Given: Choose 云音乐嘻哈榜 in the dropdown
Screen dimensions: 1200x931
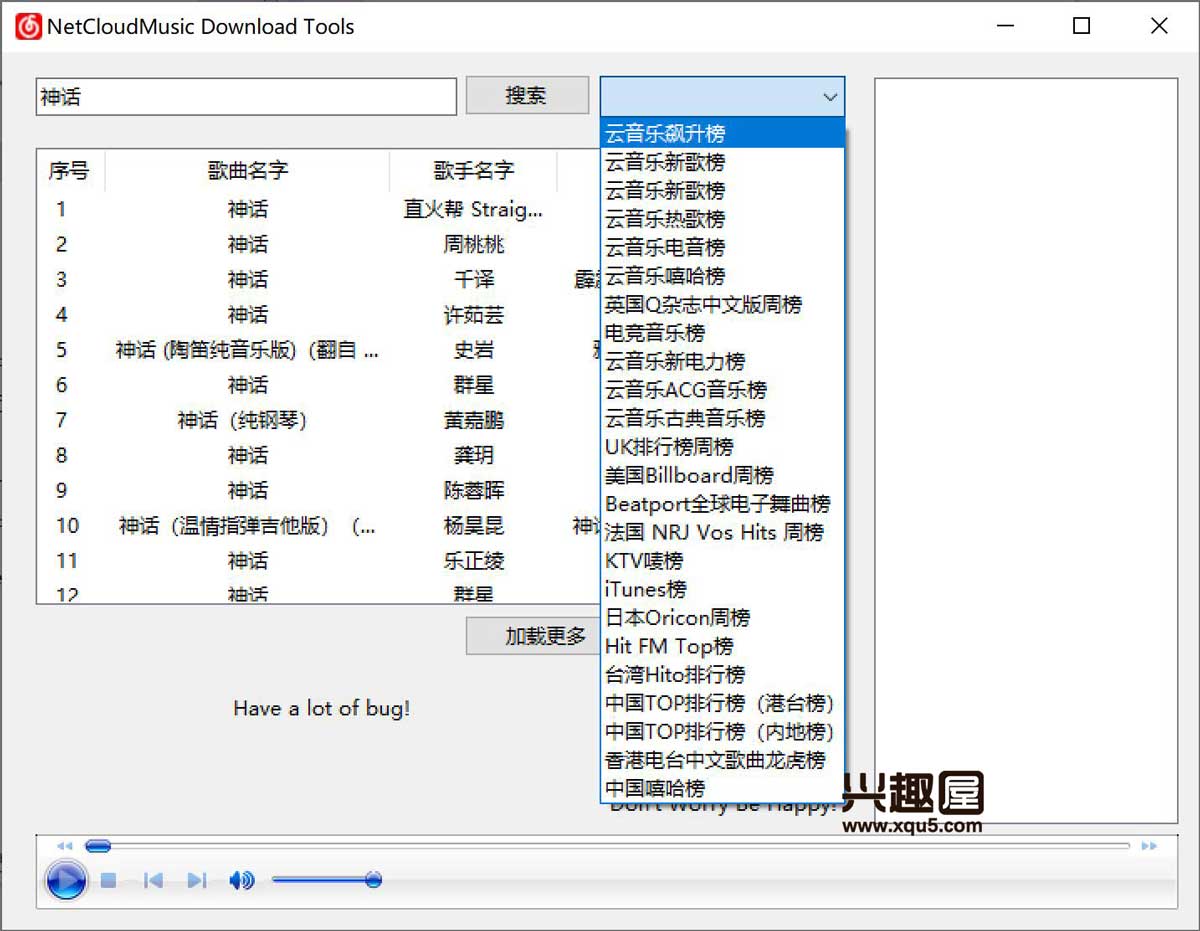Looking at the screenshot, I should click(723, 276).
